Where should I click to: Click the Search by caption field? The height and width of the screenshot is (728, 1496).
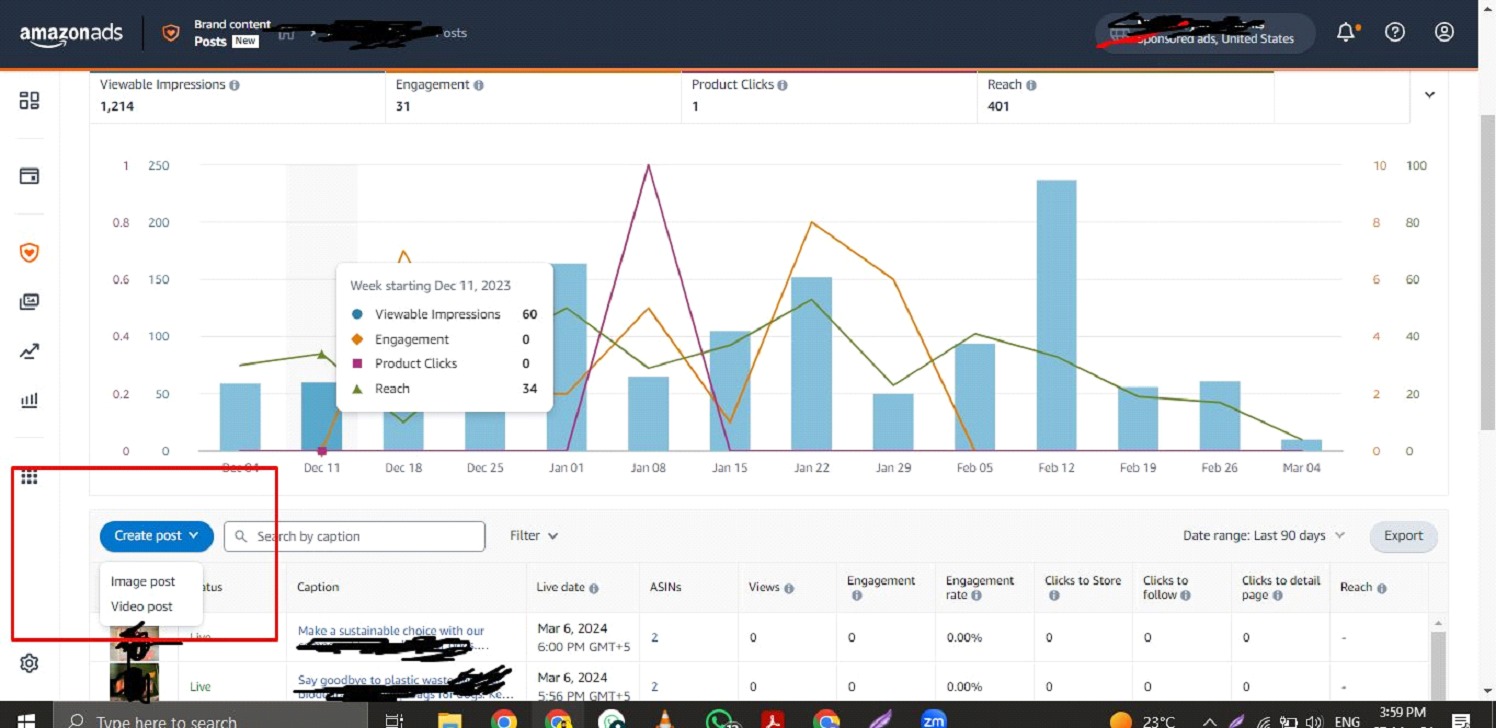353,536
